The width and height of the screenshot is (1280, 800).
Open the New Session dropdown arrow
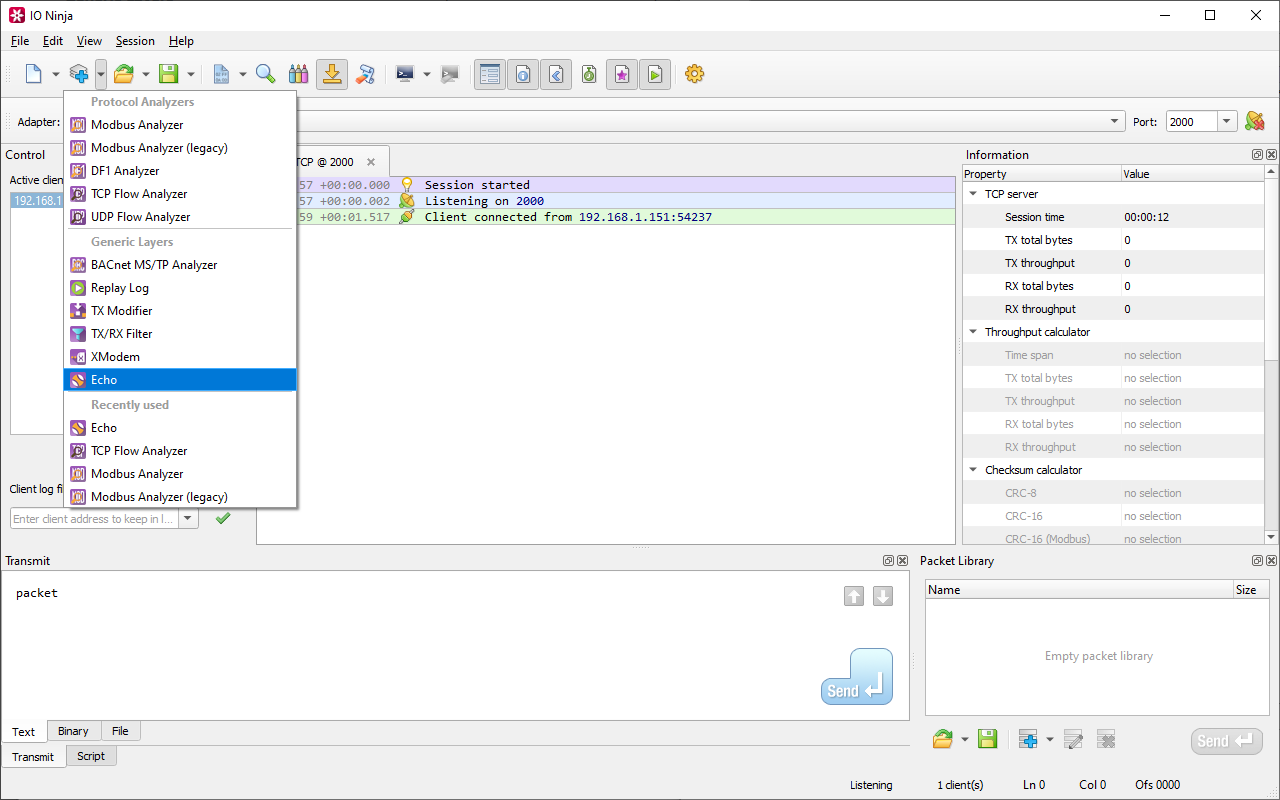pyautogui.click(x=56, y=74)
